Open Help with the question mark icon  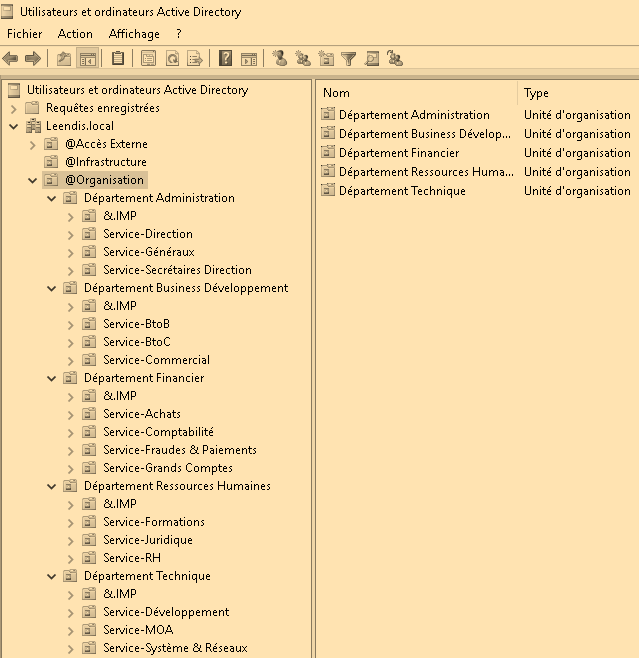tap(225, 58)
